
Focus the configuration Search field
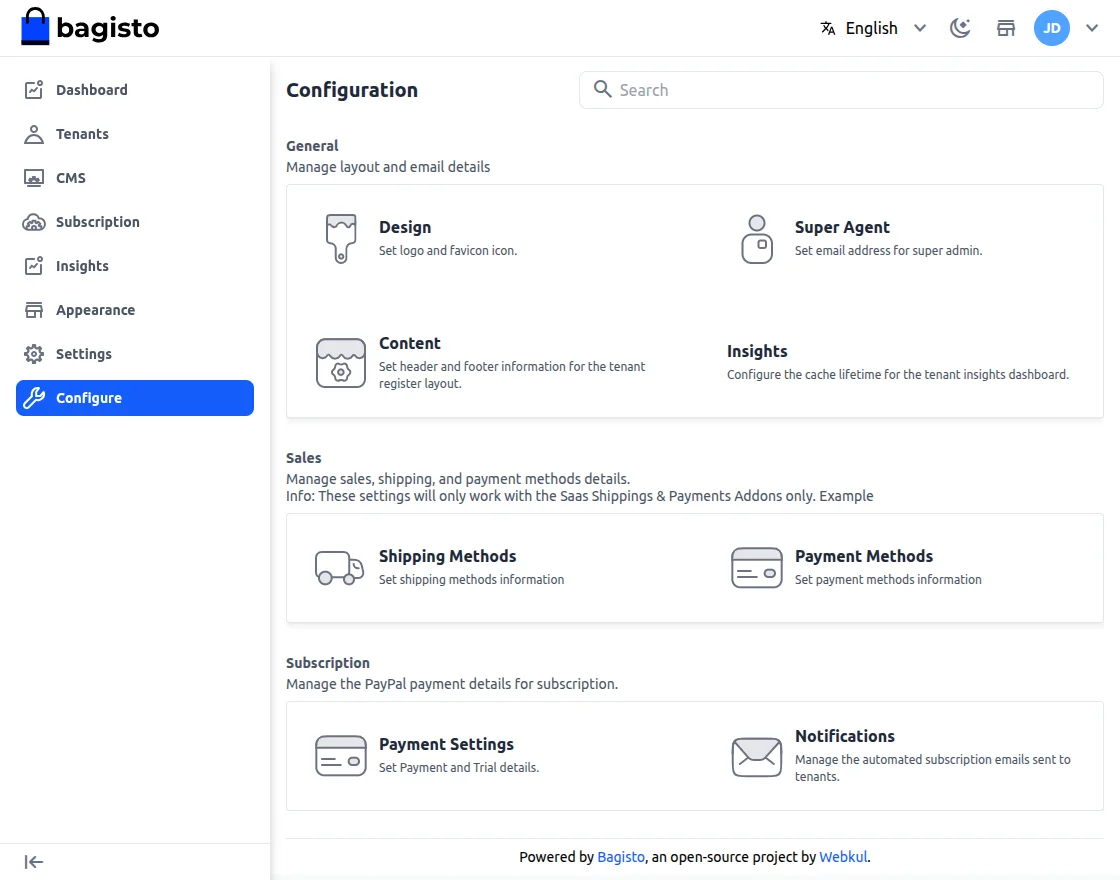(841, 90)
